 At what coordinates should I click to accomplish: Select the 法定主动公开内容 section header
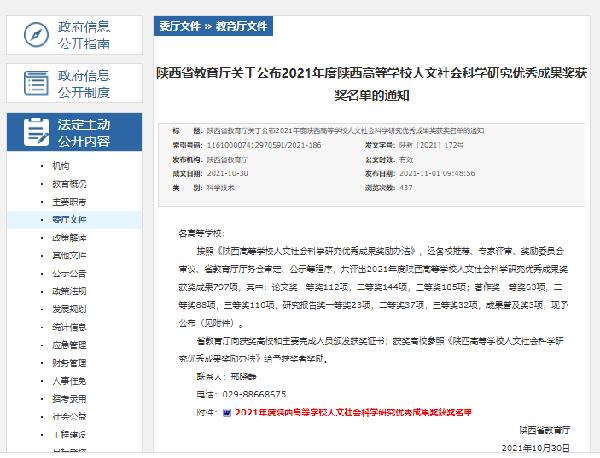pos(83,132)
